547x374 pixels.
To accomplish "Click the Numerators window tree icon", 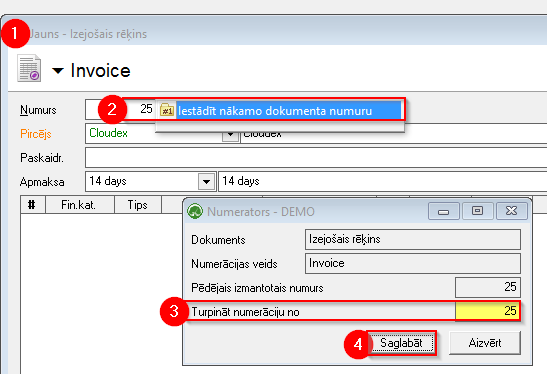I will pyautogui.click(x=195, y=211).
